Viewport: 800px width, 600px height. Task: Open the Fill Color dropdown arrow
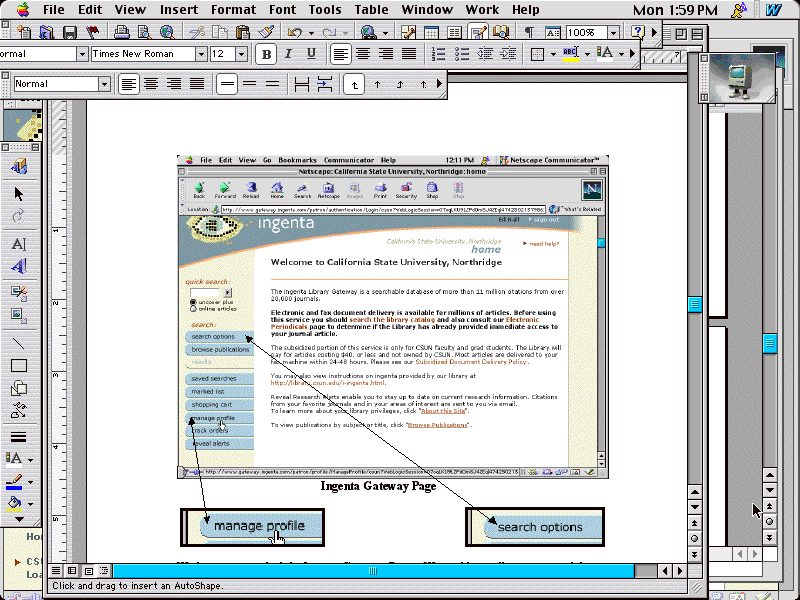pyautogui.click(x=31, y=504)
